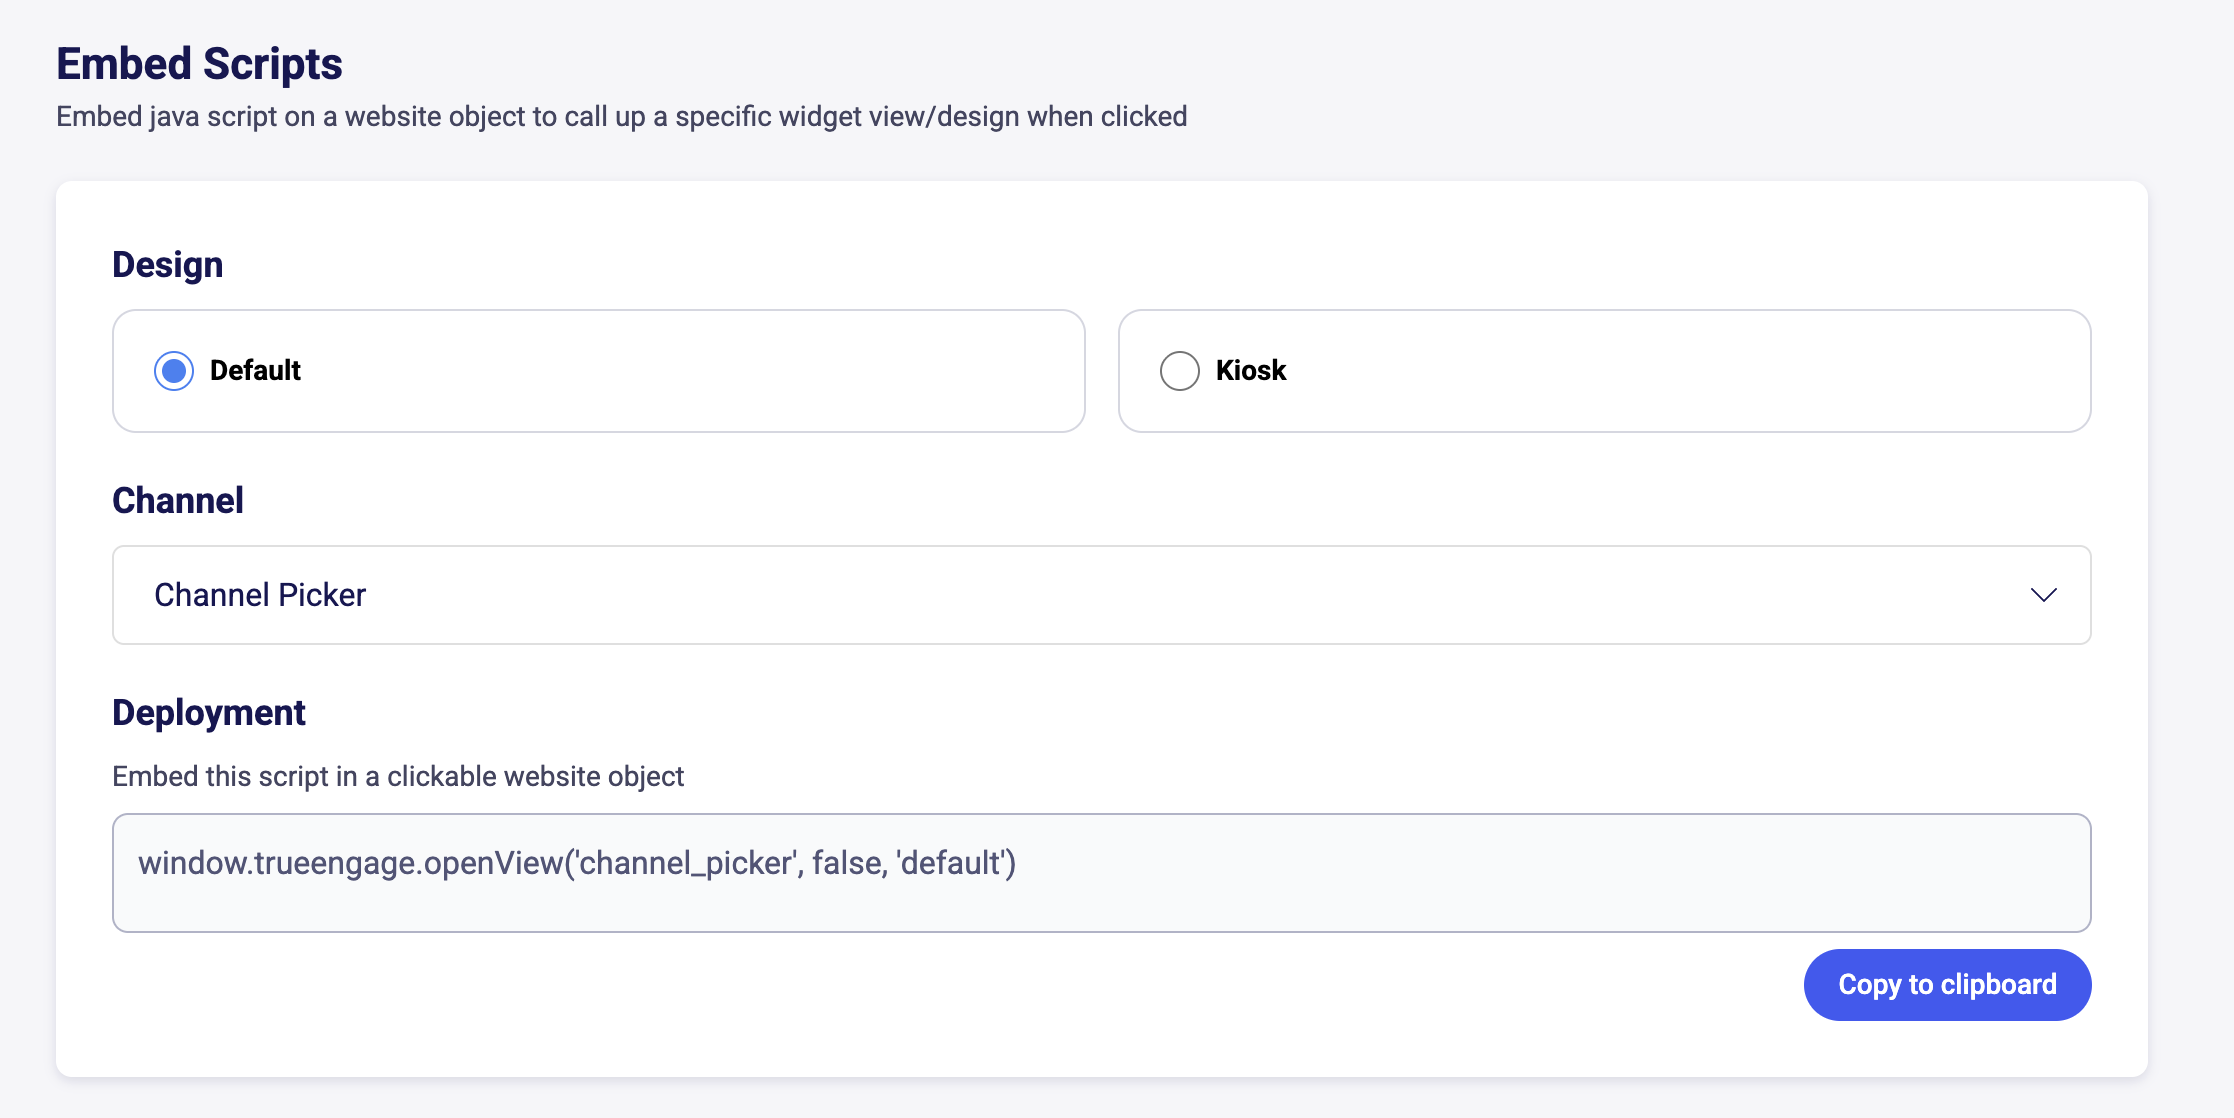Expand the Channel dropdown chevron arrow
Image resolution: width=2234 pixels, height=1118 pixels.
pos(2043,595)
